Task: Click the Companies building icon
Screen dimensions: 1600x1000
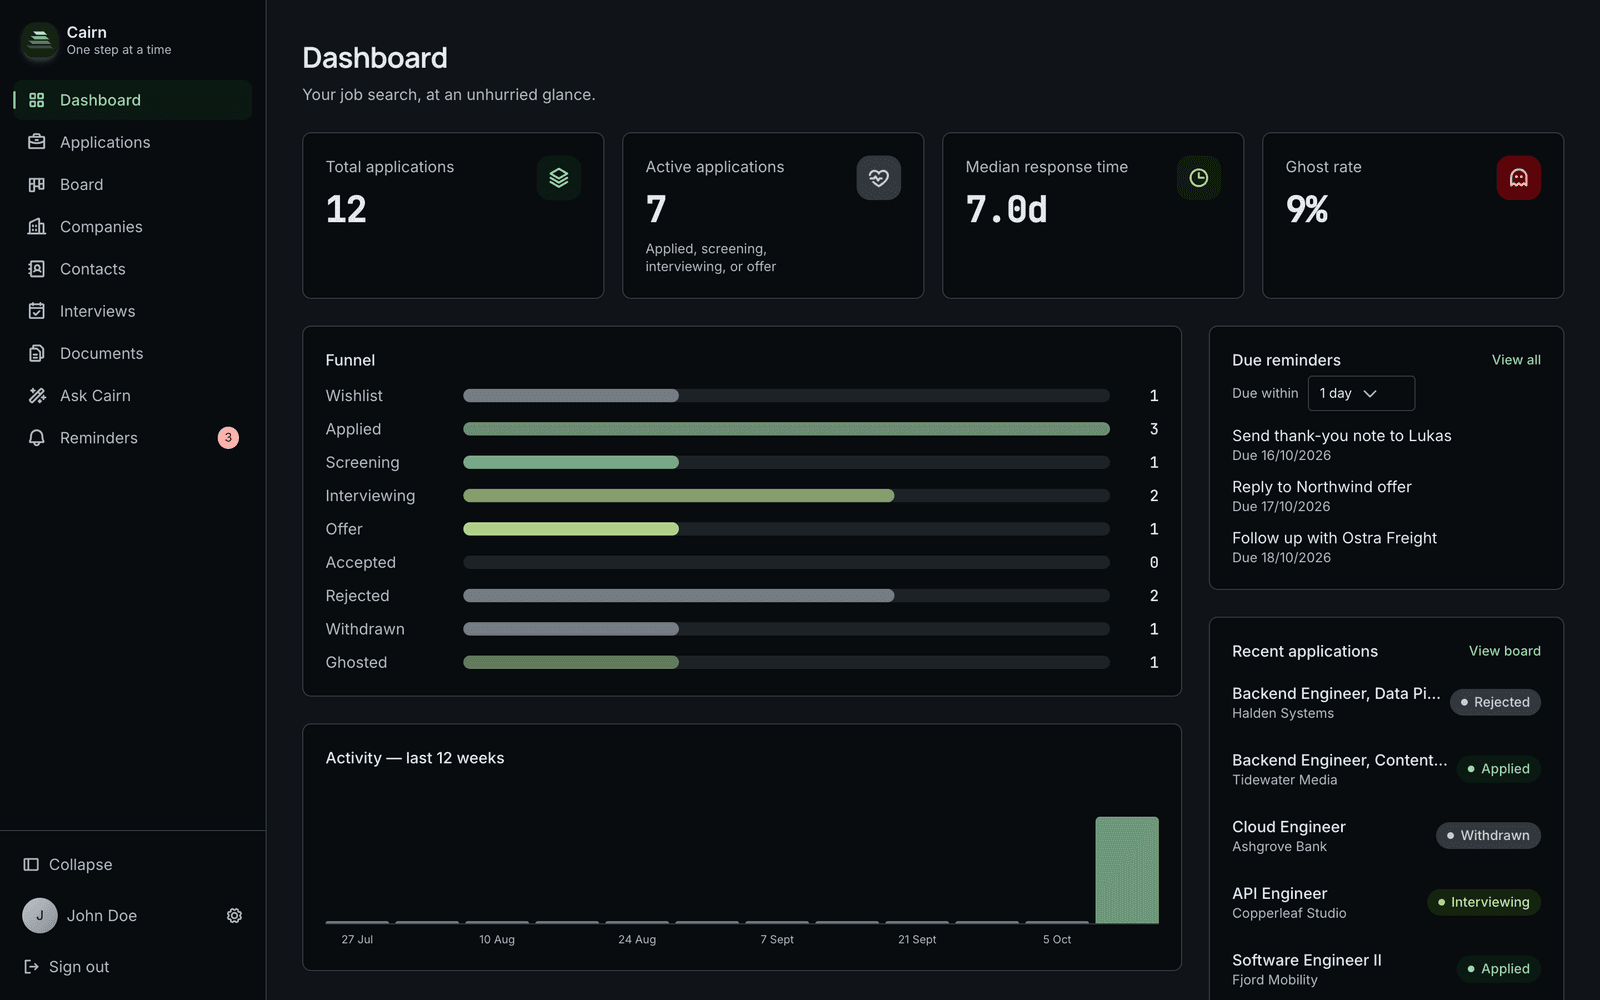Action: click(37, 227)
